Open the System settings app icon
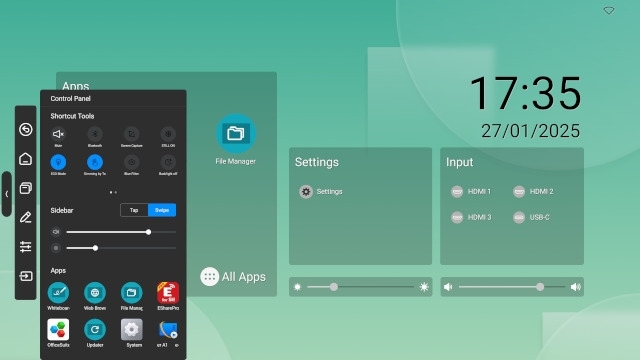This screenshot has width=640, height=360. [x=131, y=329]
